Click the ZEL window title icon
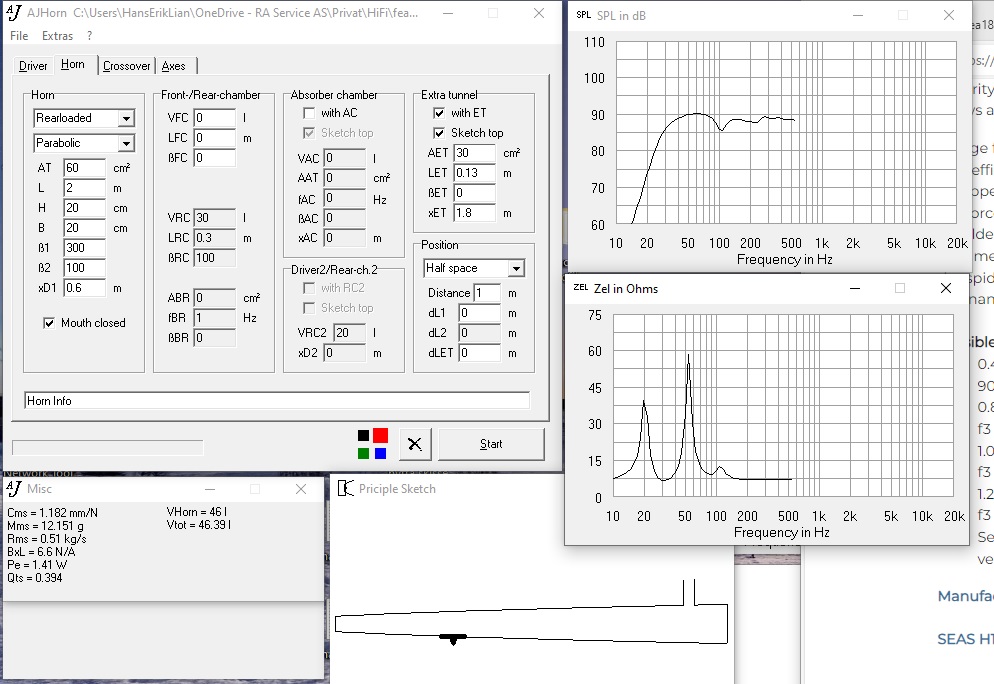This screenshot has height=684, width=994. (581, 288)
